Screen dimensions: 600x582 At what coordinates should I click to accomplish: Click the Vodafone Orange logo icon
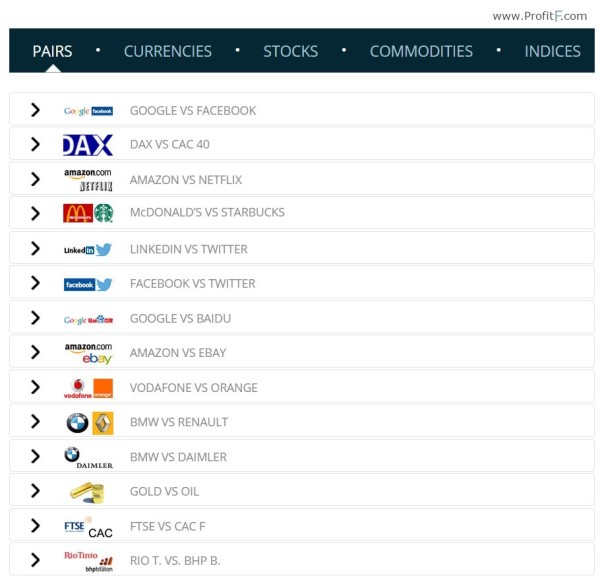(x=88, y=388)
